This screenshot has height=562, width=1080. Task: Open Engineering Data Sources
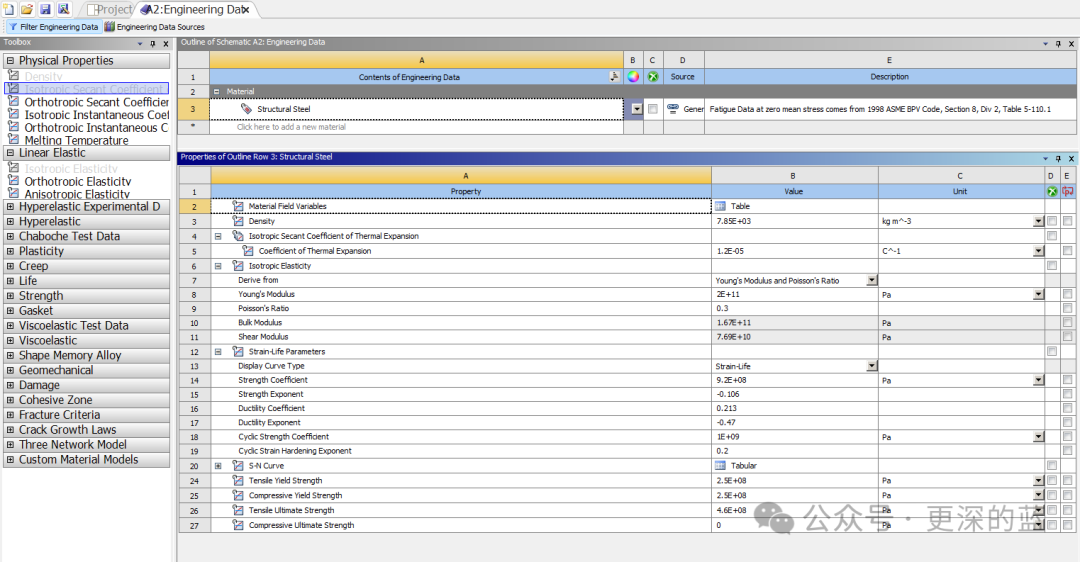[x=154, y=27]
